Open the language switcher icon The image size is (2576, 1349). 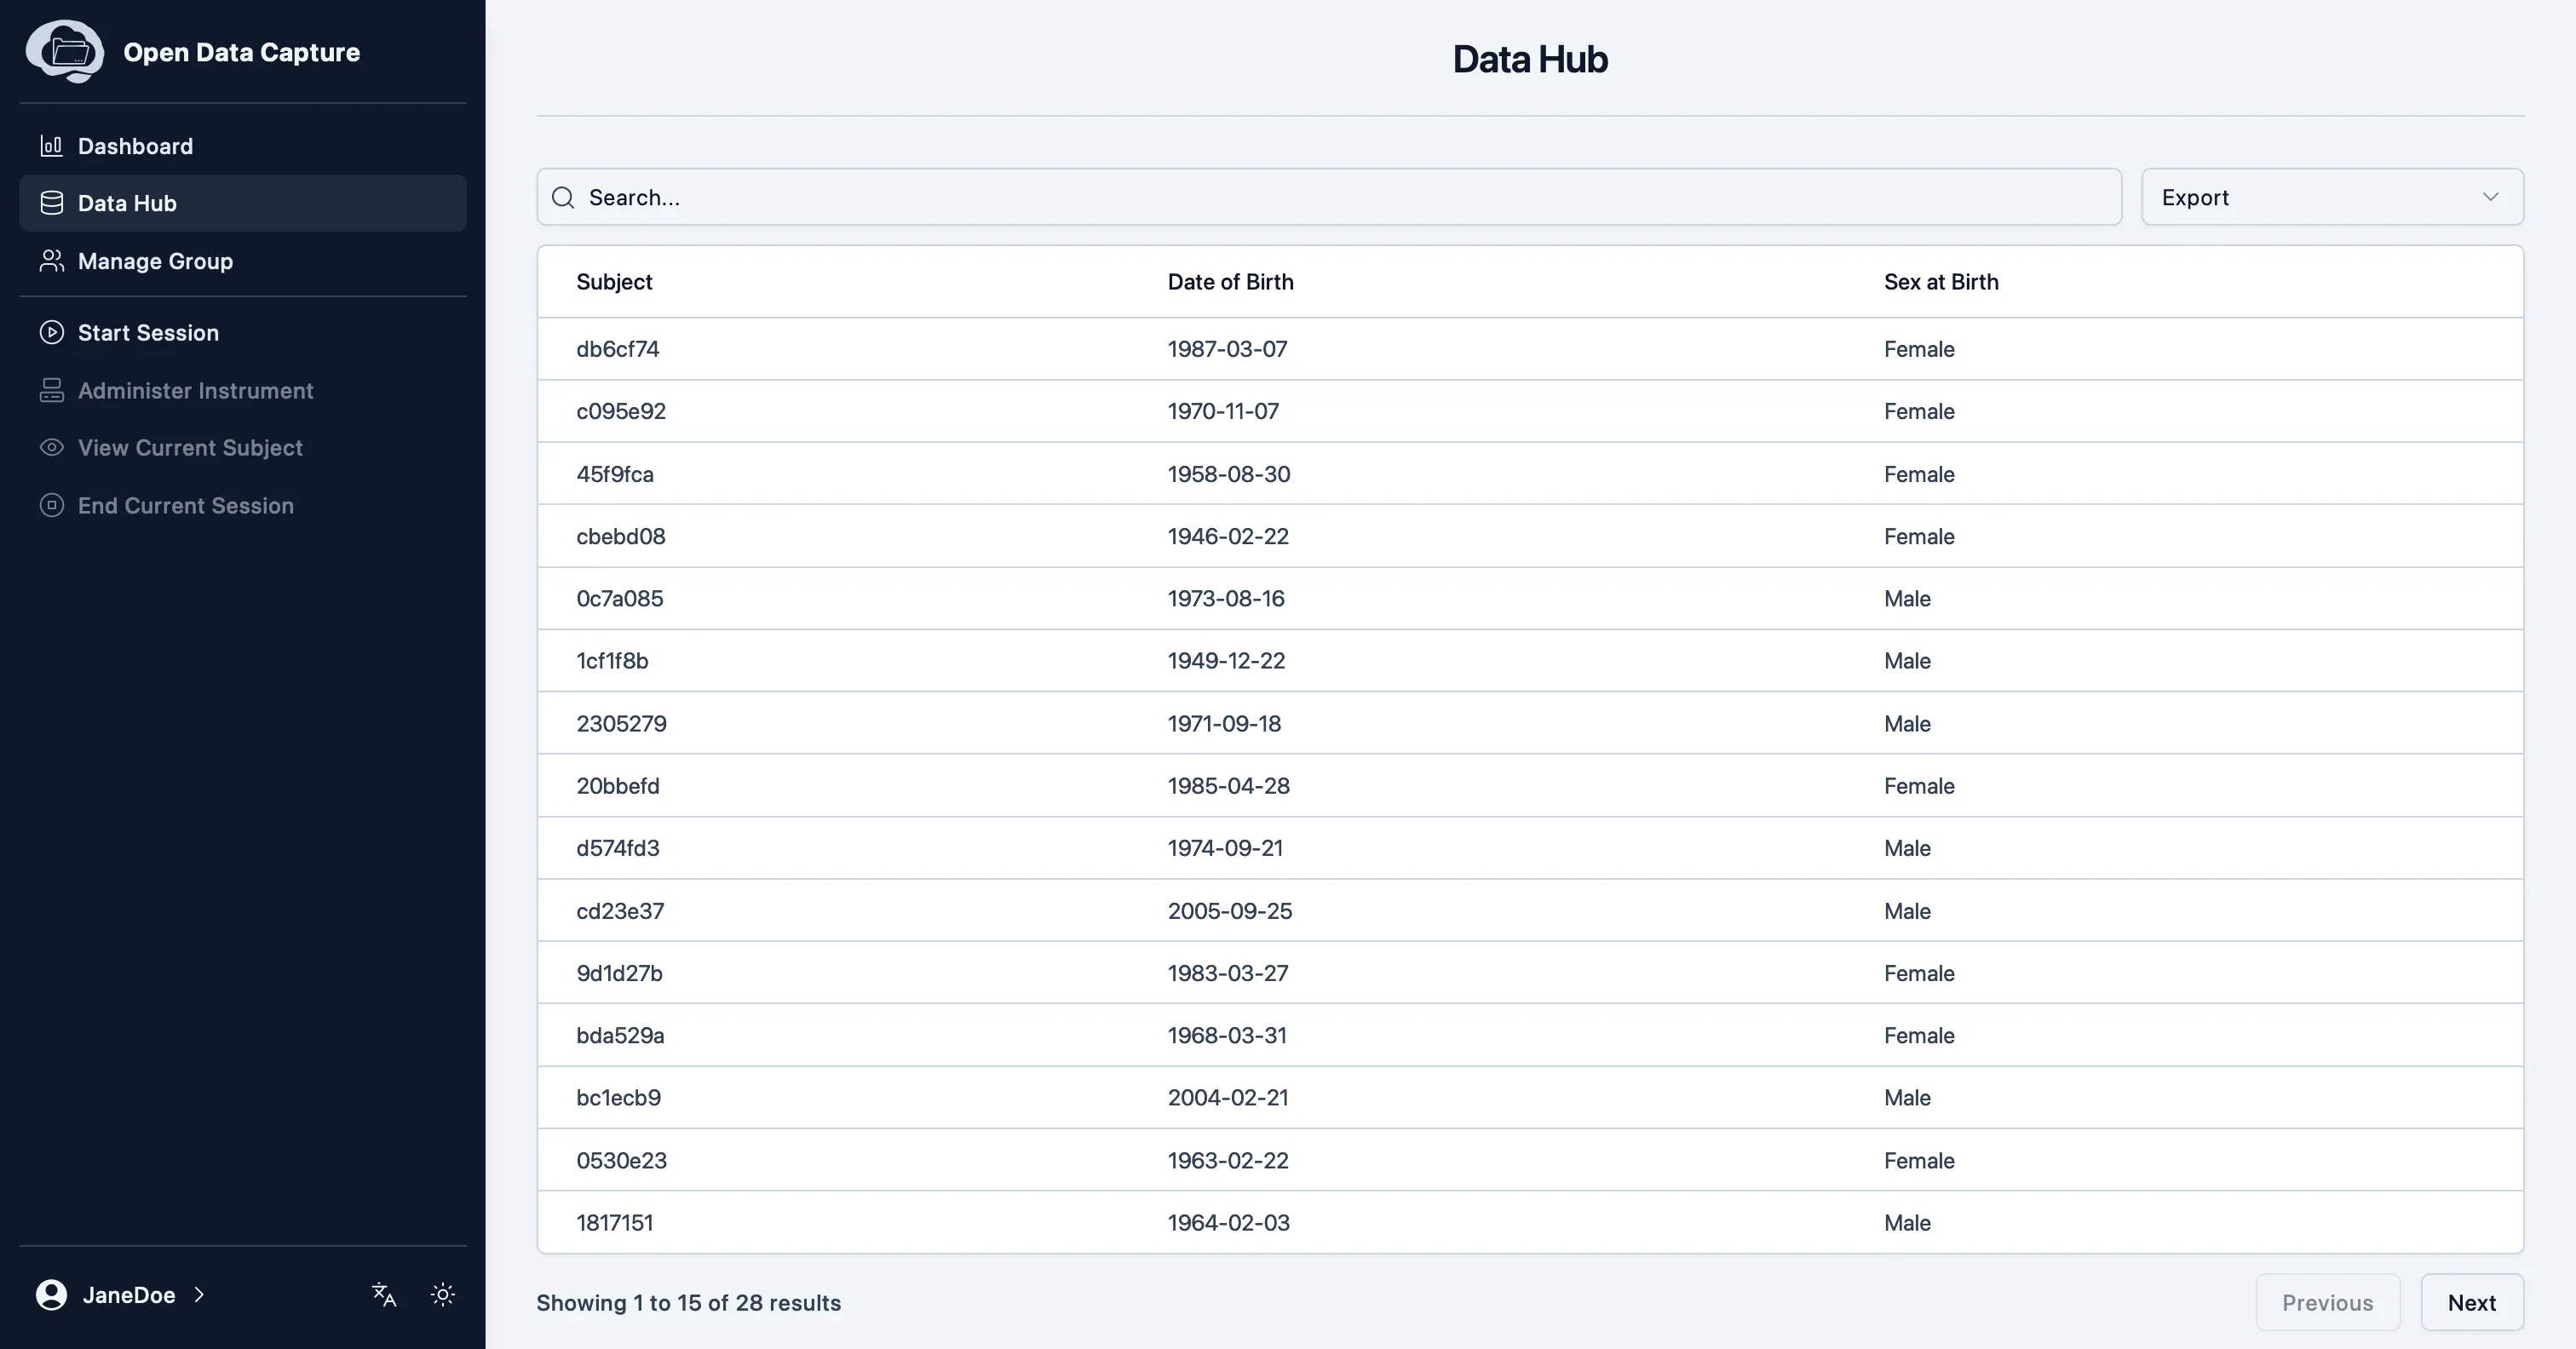[x=383, y=1294]
